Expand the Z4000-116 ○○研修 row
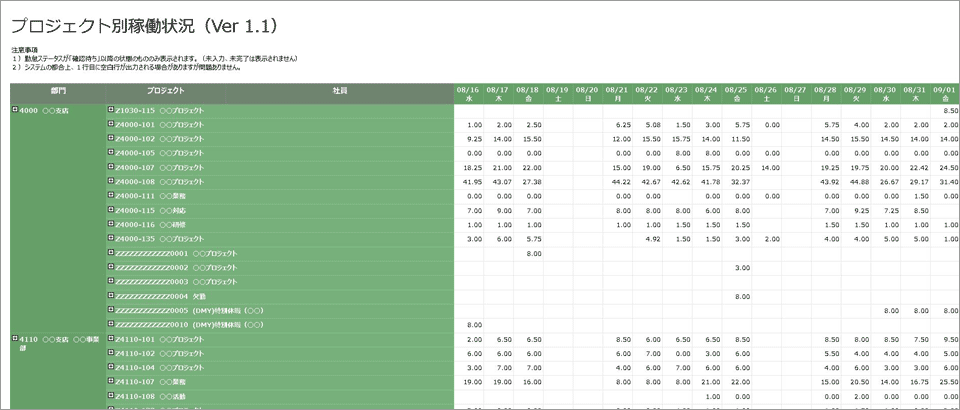The image size is (960, 410). 111,224
